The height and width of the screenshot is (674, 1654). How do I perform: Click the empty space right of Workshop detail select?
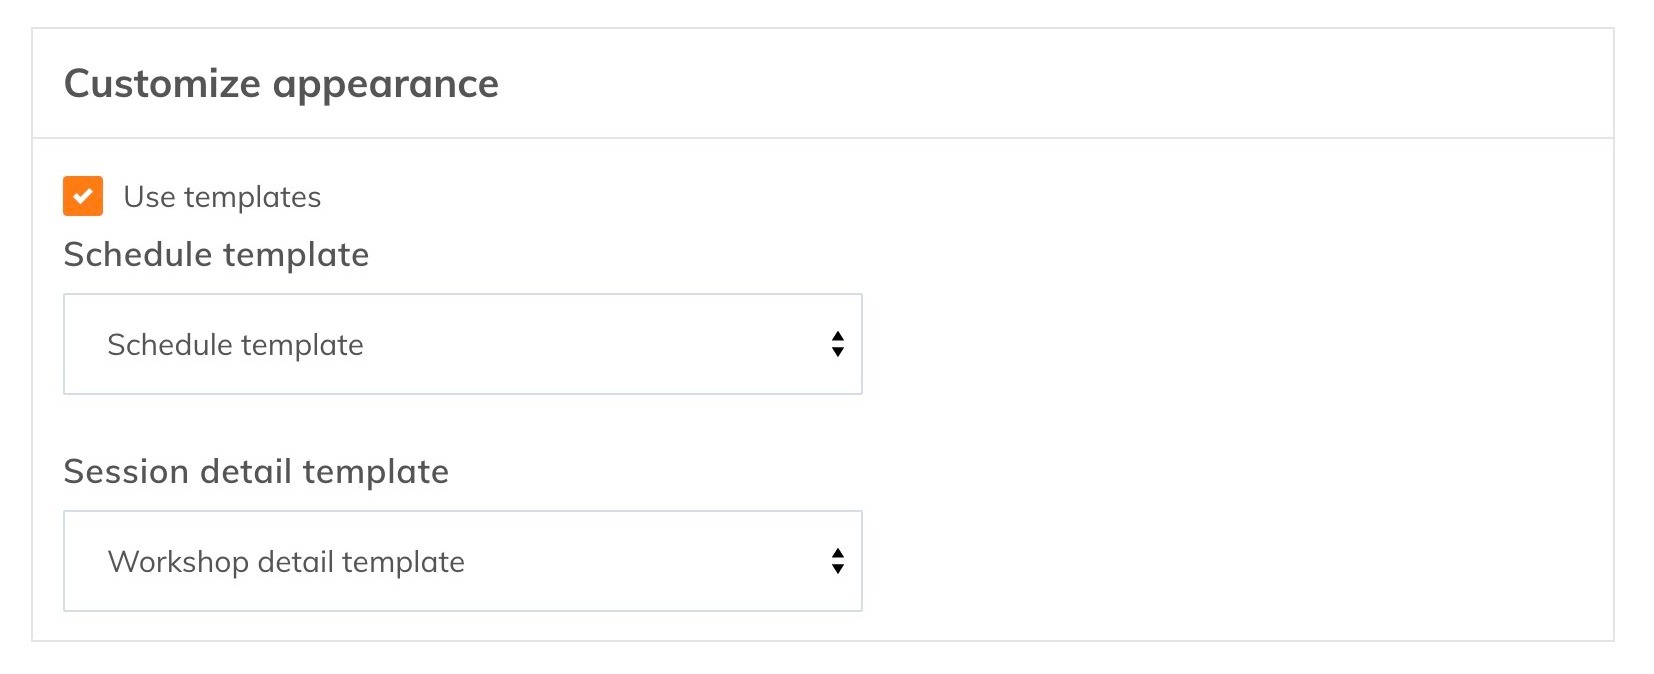pos(1230,561)
